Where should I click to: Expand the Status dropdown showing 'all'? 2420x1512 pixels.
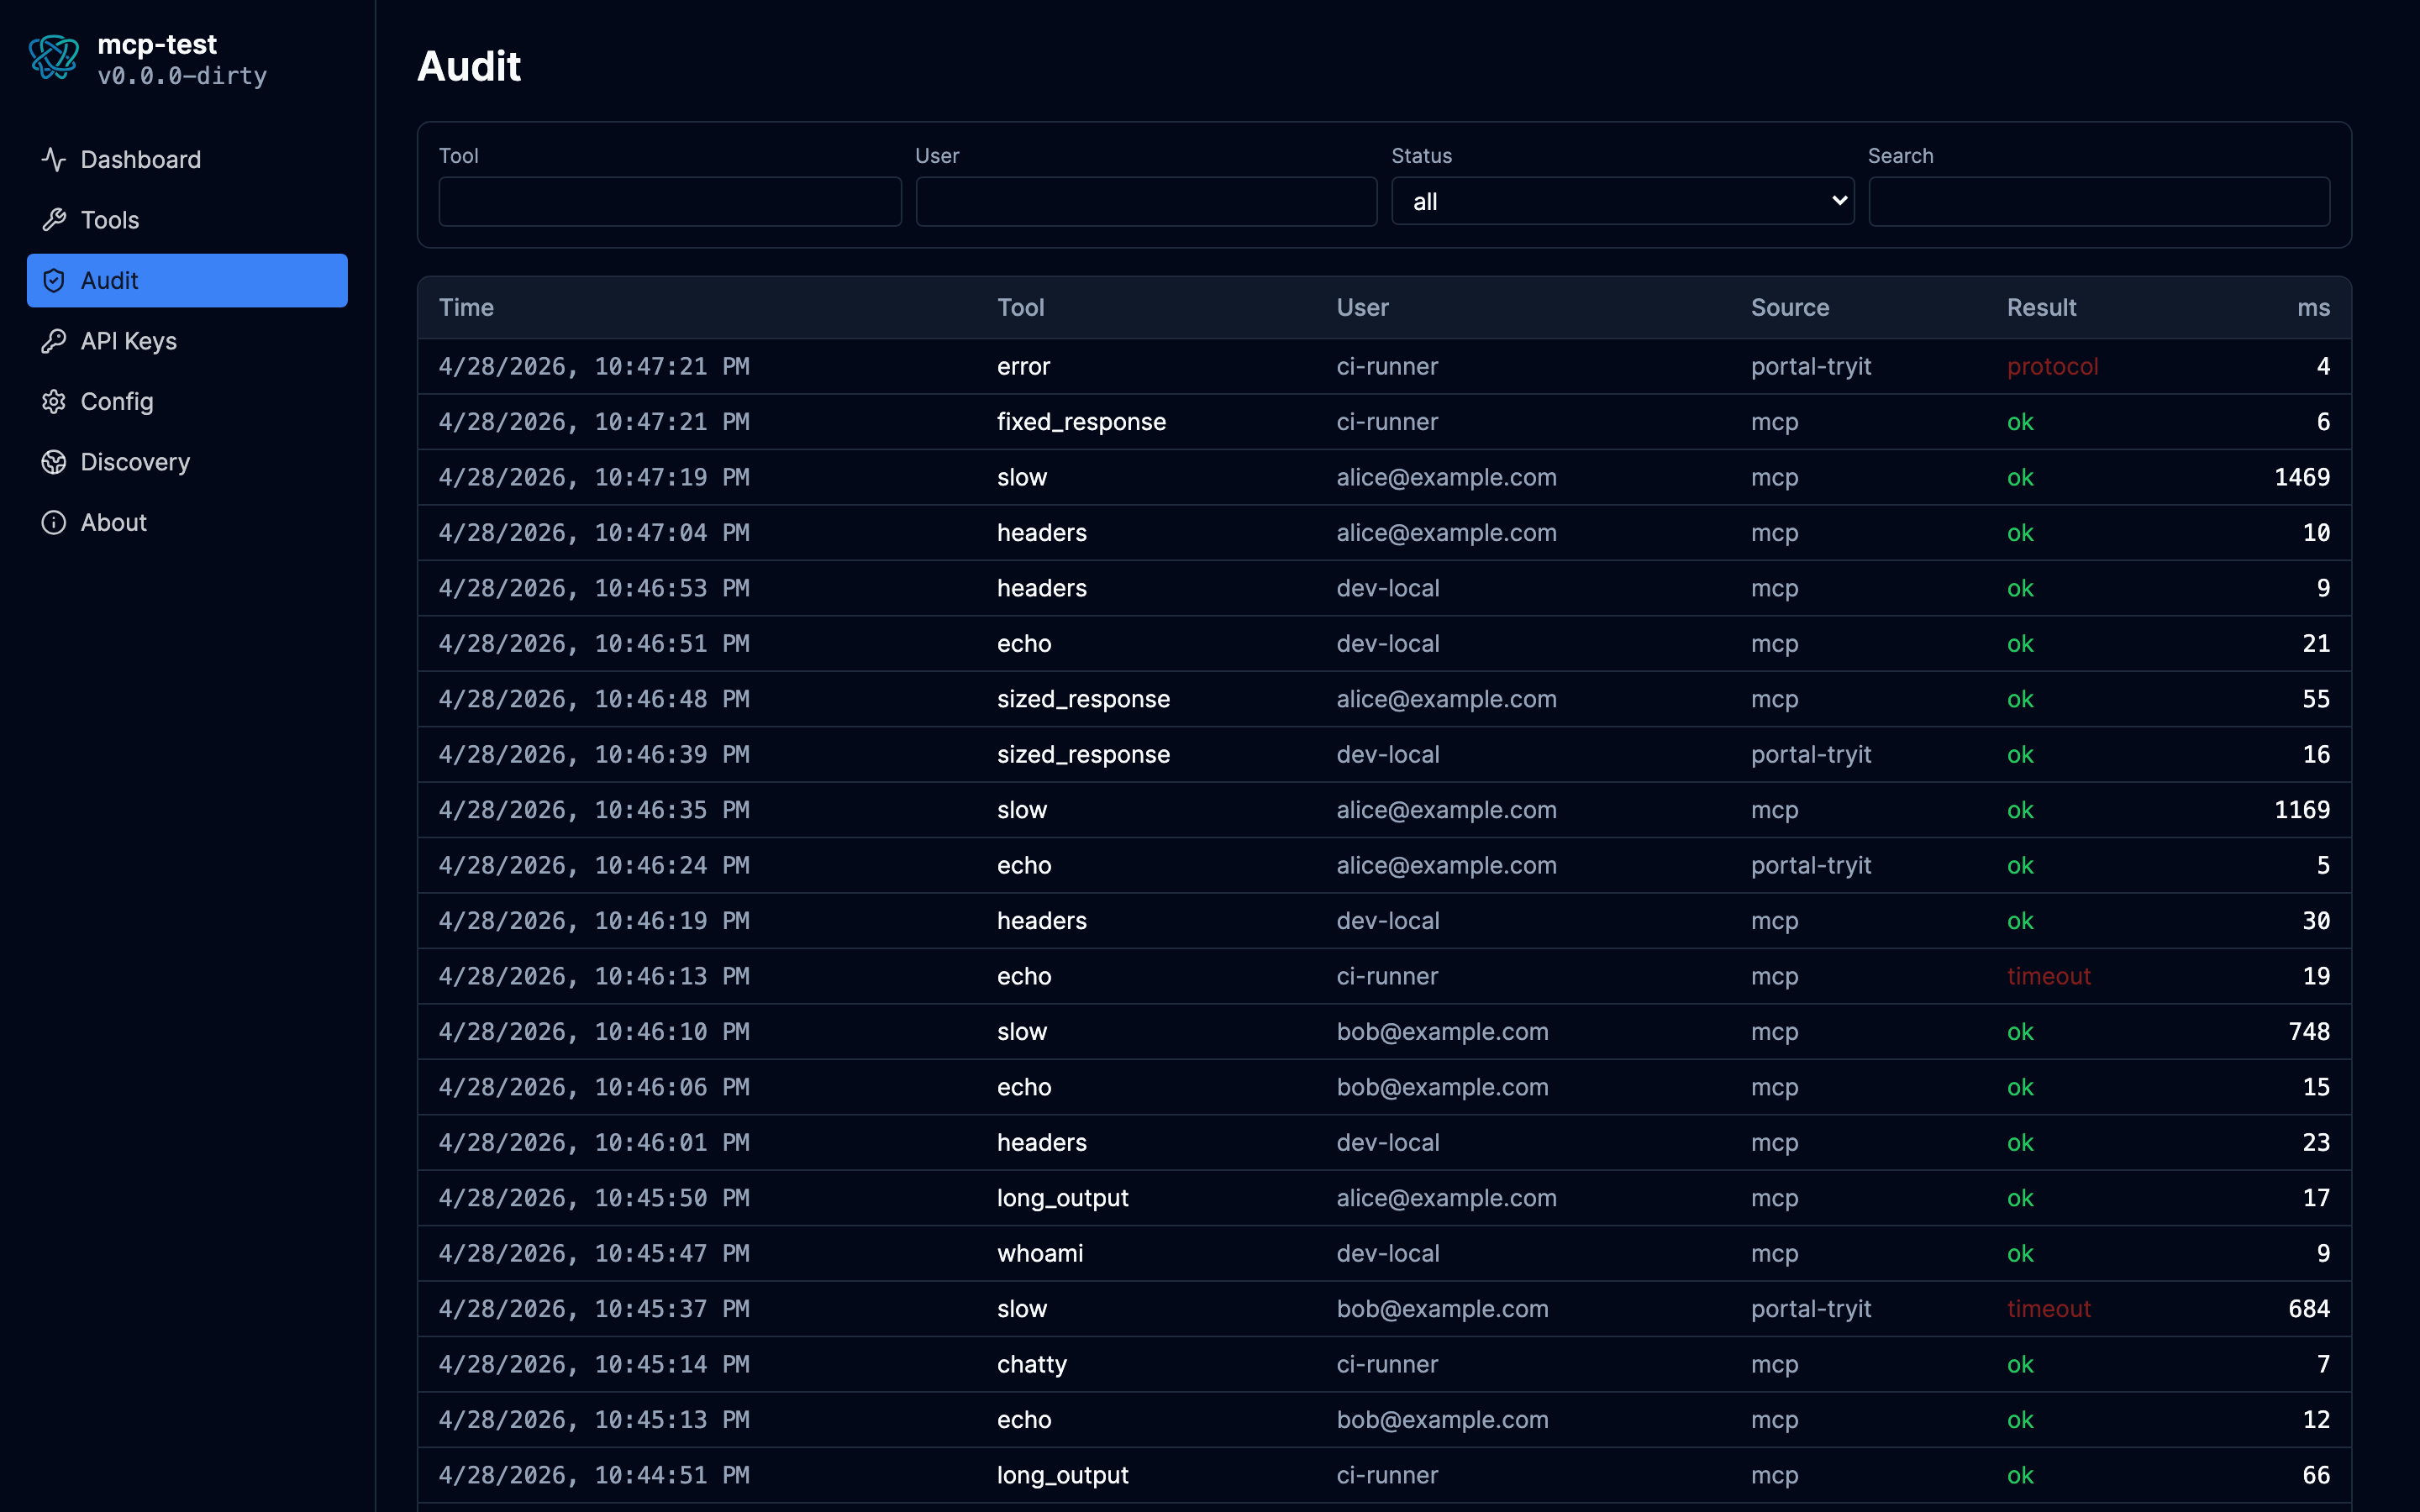1621,201
